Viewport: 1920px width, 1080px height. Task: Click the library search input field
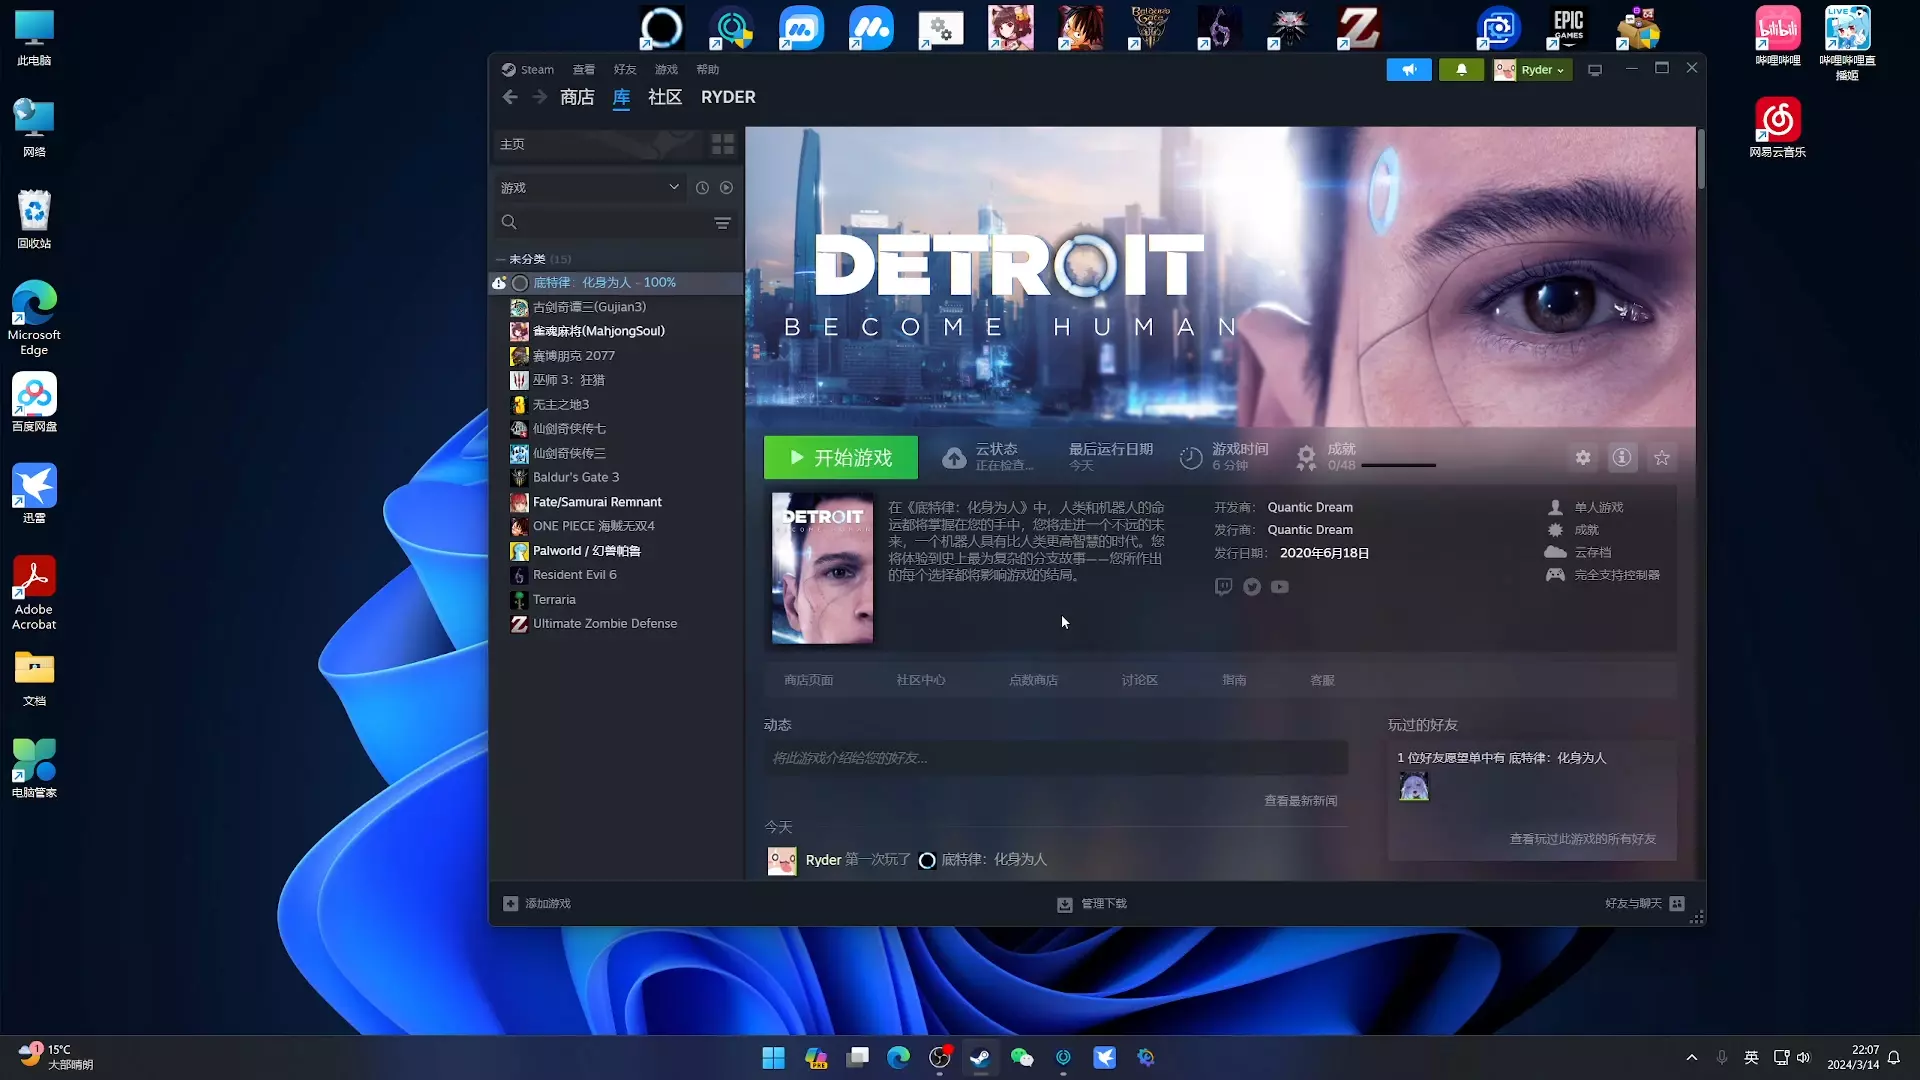[x=610, y=222]
